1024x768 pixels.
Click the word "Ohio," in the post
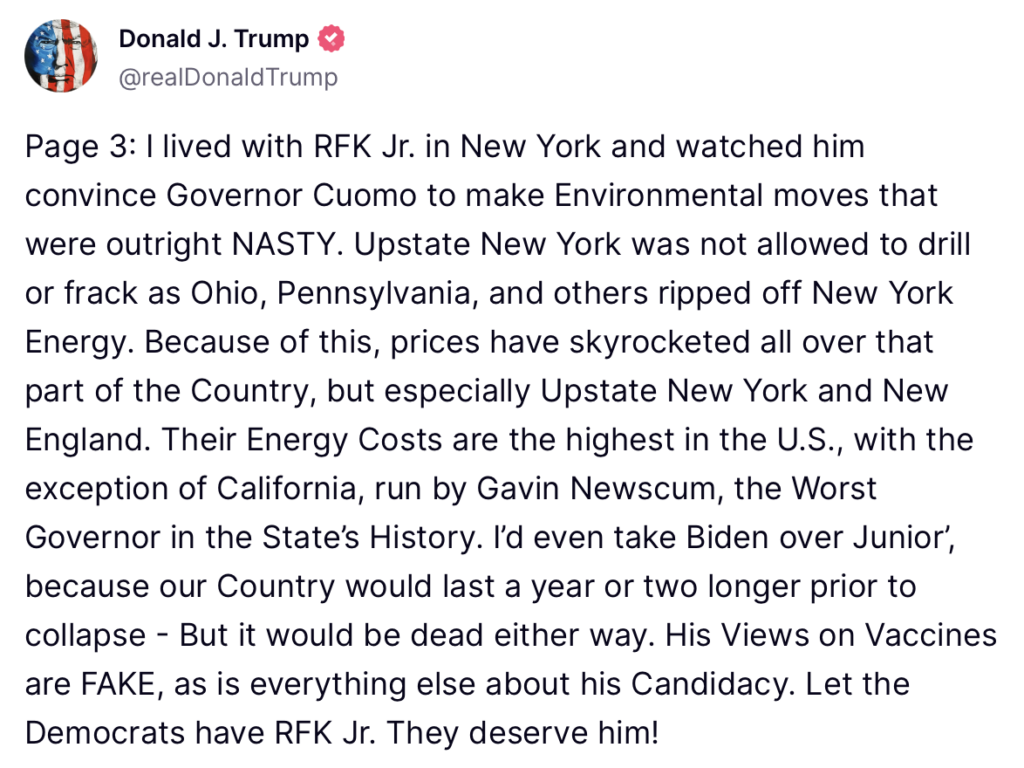pos(229,294)
